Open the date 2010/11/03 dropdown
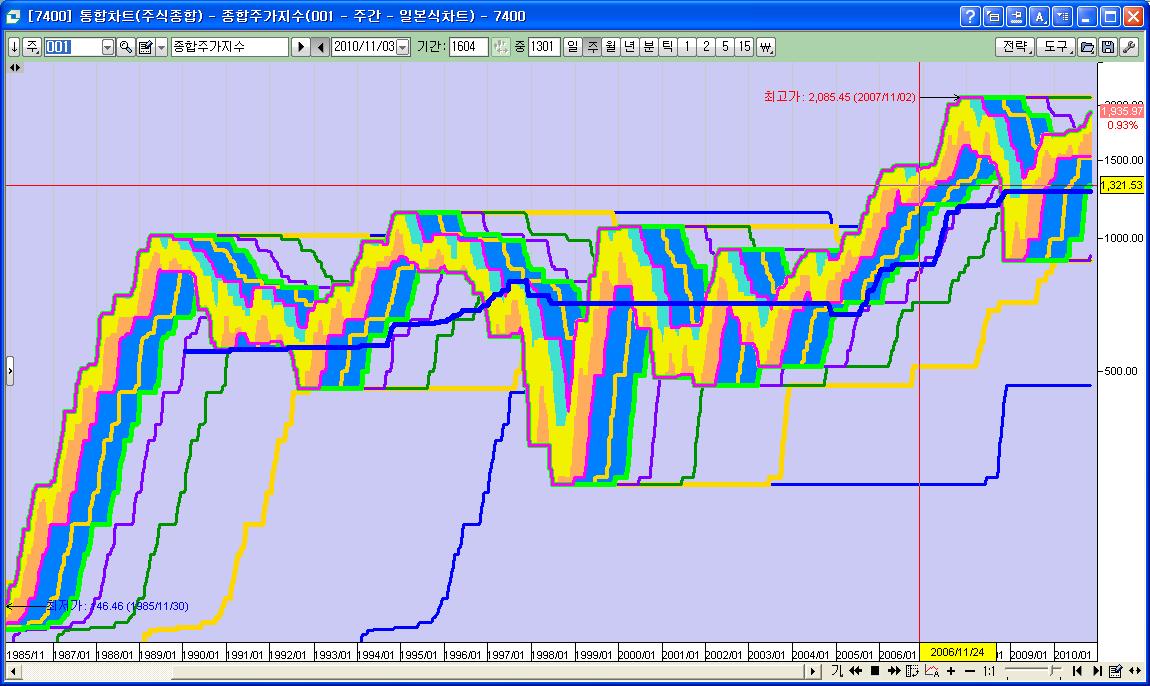Image resolution: width=1150 pixels, height=686 pixels. tap(402, 47)
